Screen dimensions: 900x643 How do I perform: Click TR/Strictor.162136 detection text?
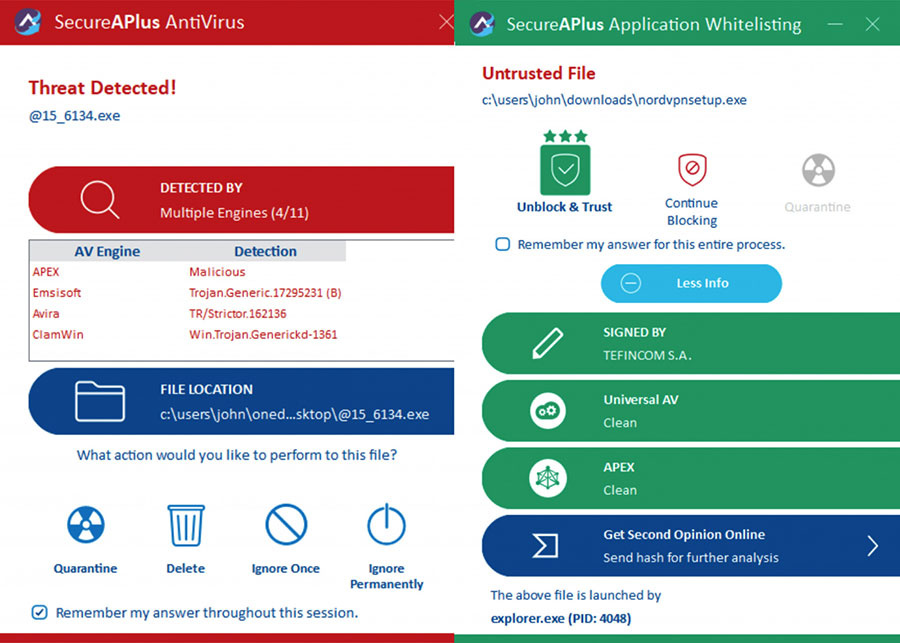tap(238, 313)
